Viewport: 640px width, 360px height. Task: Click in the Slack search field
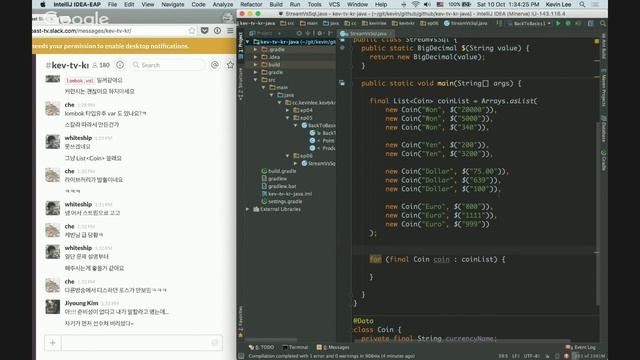(167, 65)
